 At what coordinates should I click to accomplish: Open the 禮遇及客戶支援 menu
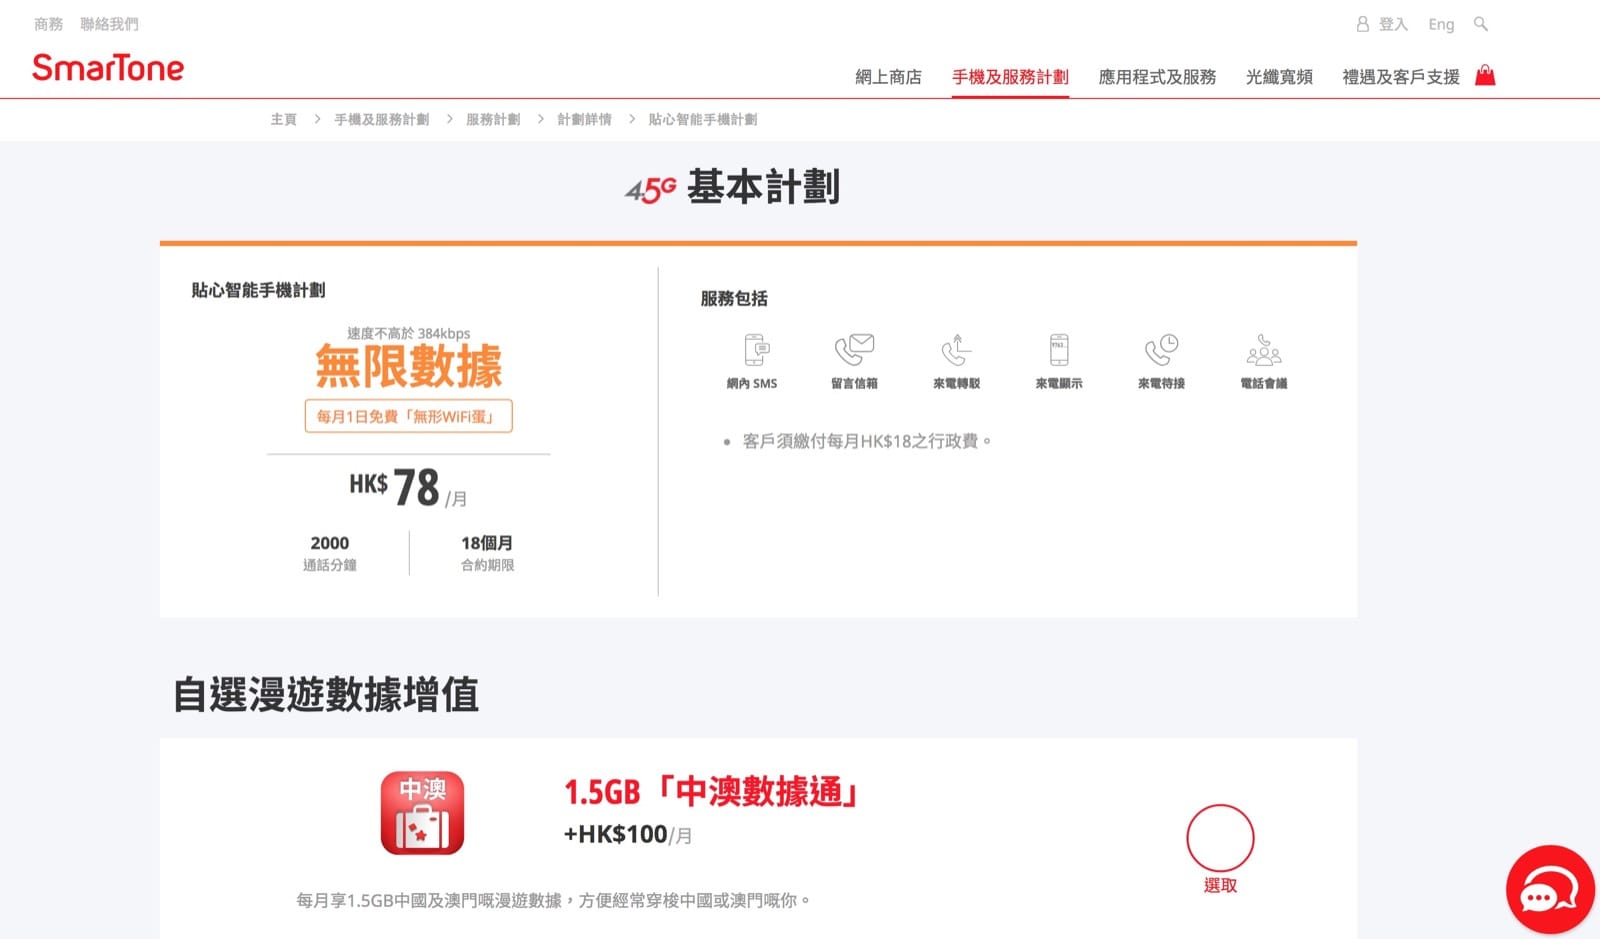click(1400, 77)
